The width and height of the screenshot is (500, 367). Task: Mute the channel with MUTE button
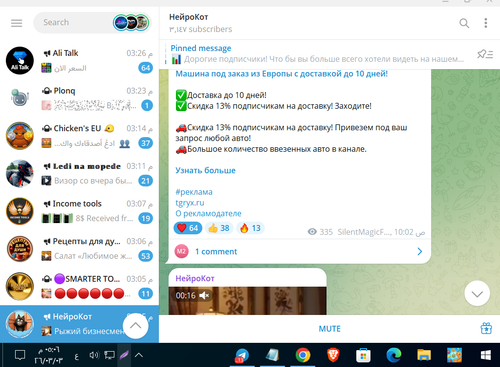(x=329, y=329)
